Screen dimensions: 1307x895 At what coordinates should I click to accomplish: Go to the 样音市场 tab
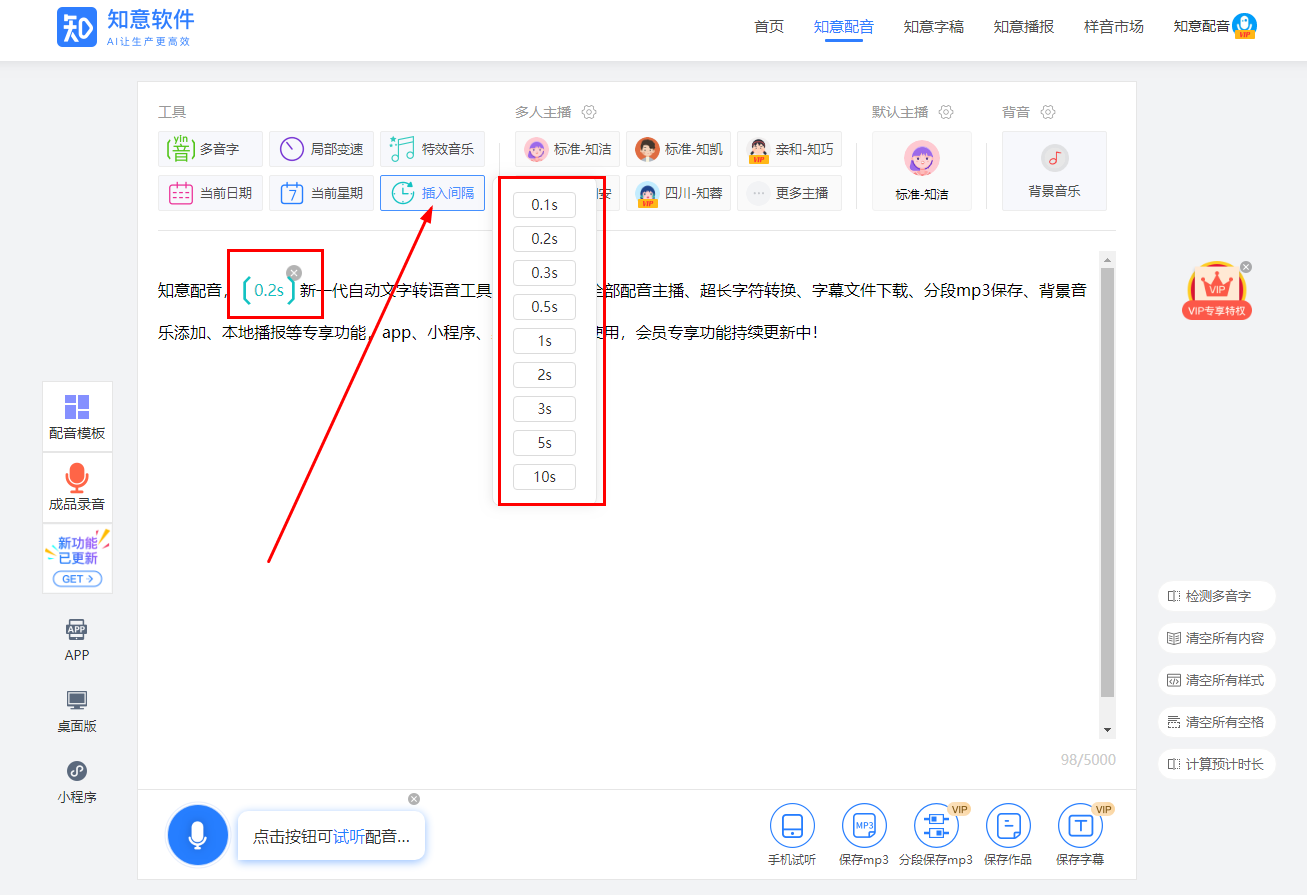coord(1113,27)
